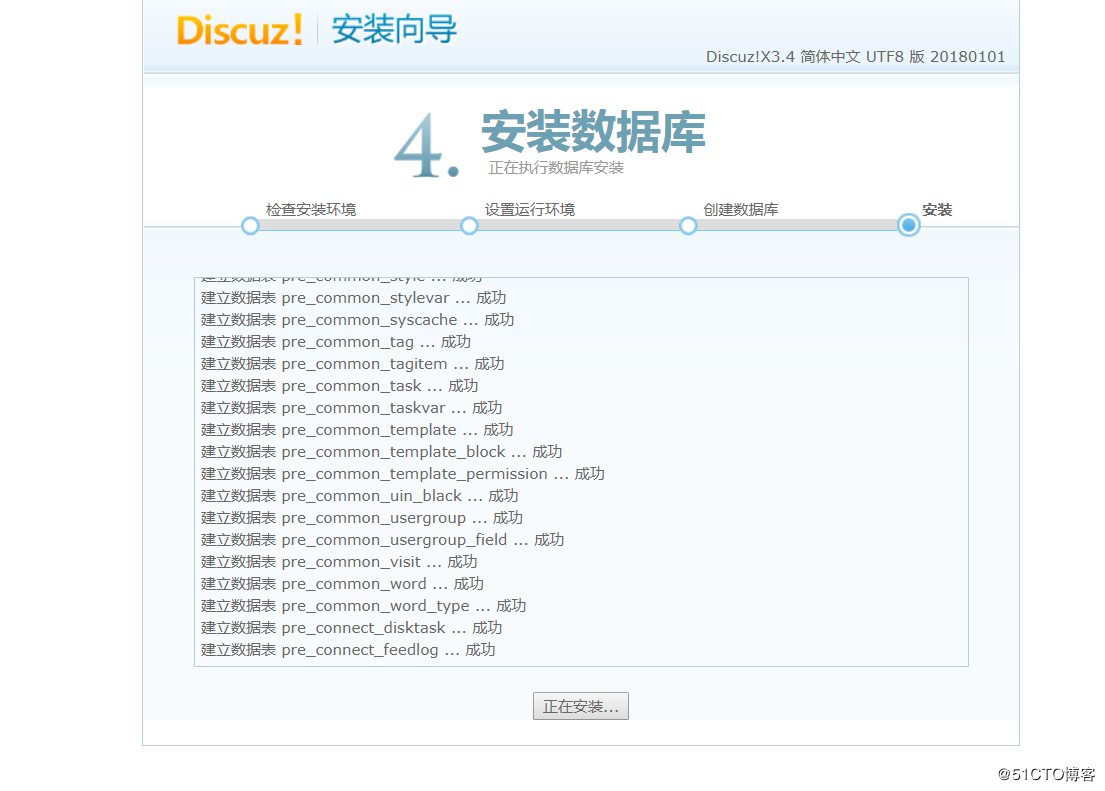This screenshot has width=1105, height=791.
Task: Click log line pre_common_usergroup_field
Action: 383,539
